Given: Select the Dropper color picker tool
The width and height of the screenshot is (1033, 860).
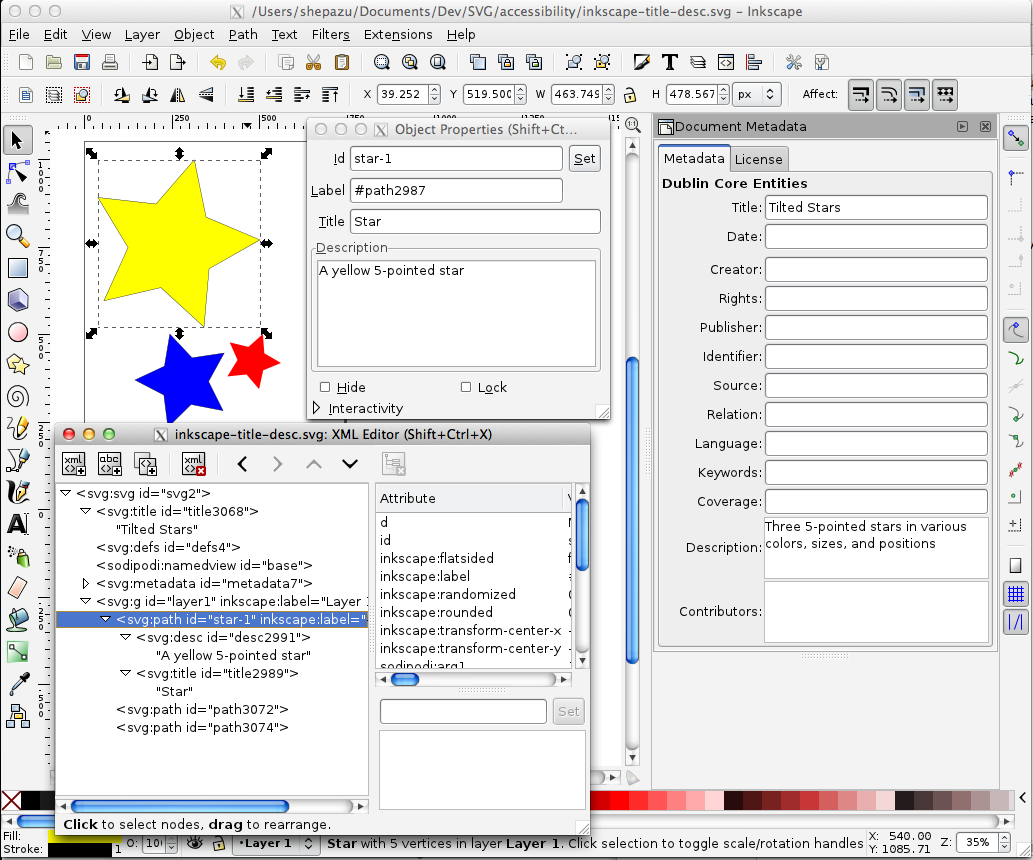Looking at the screenshot, I should 17,684.
